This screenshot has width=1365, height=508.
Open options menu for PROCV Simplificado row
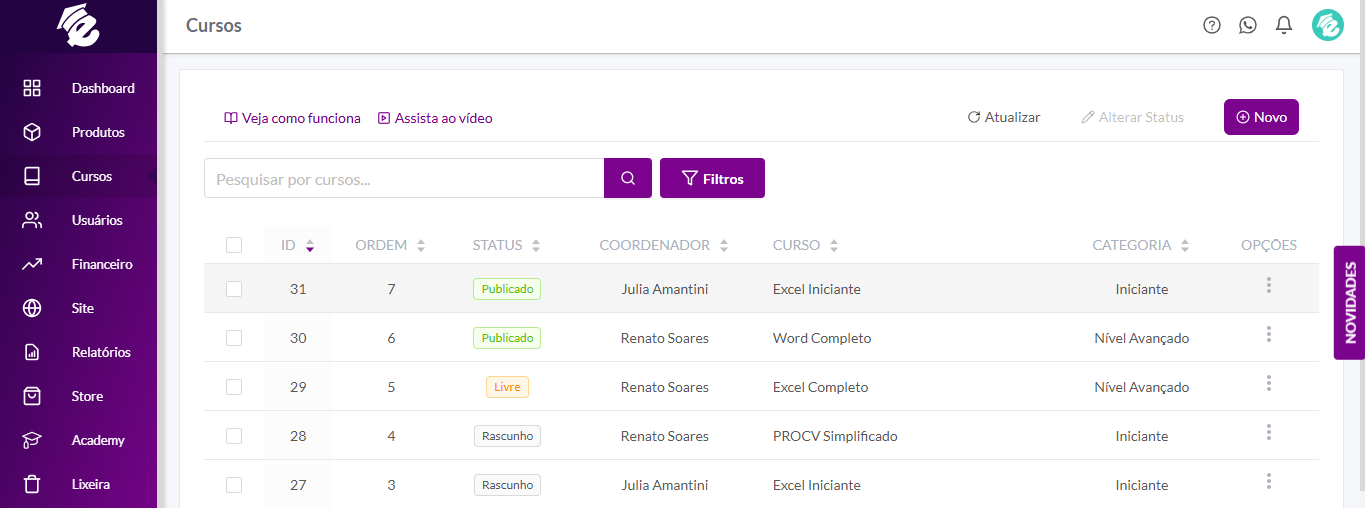(1269, 432)
